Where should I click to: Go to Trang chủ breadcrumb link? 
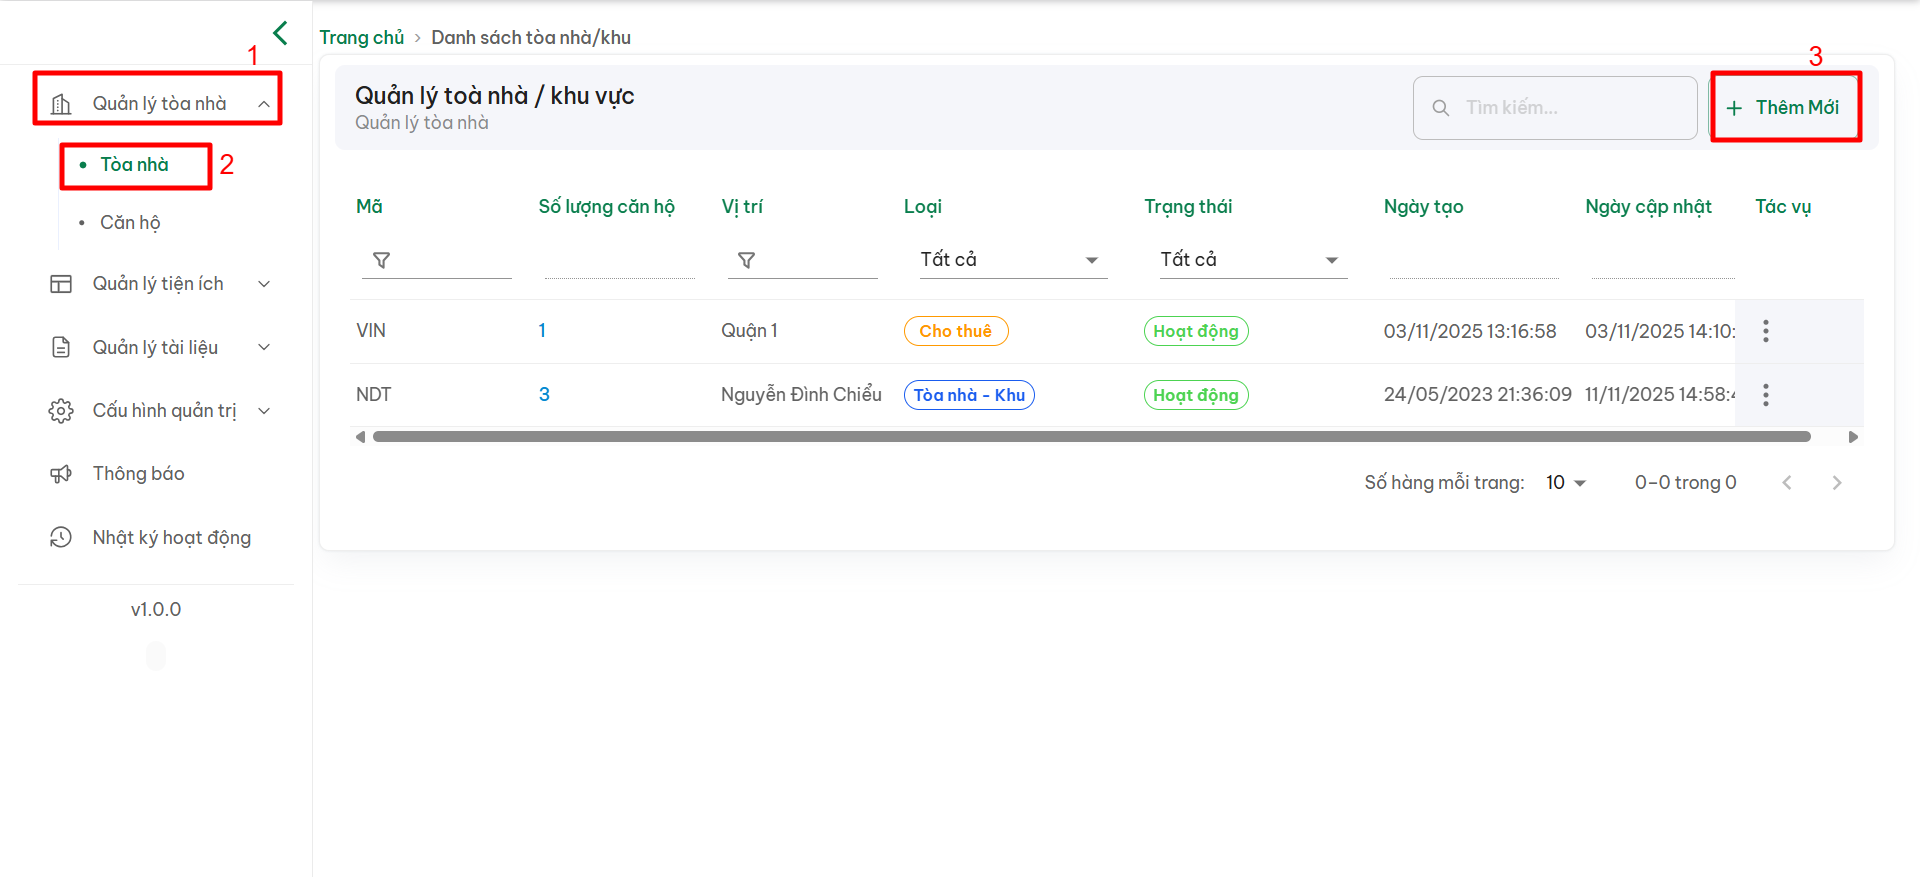[361, 38]
